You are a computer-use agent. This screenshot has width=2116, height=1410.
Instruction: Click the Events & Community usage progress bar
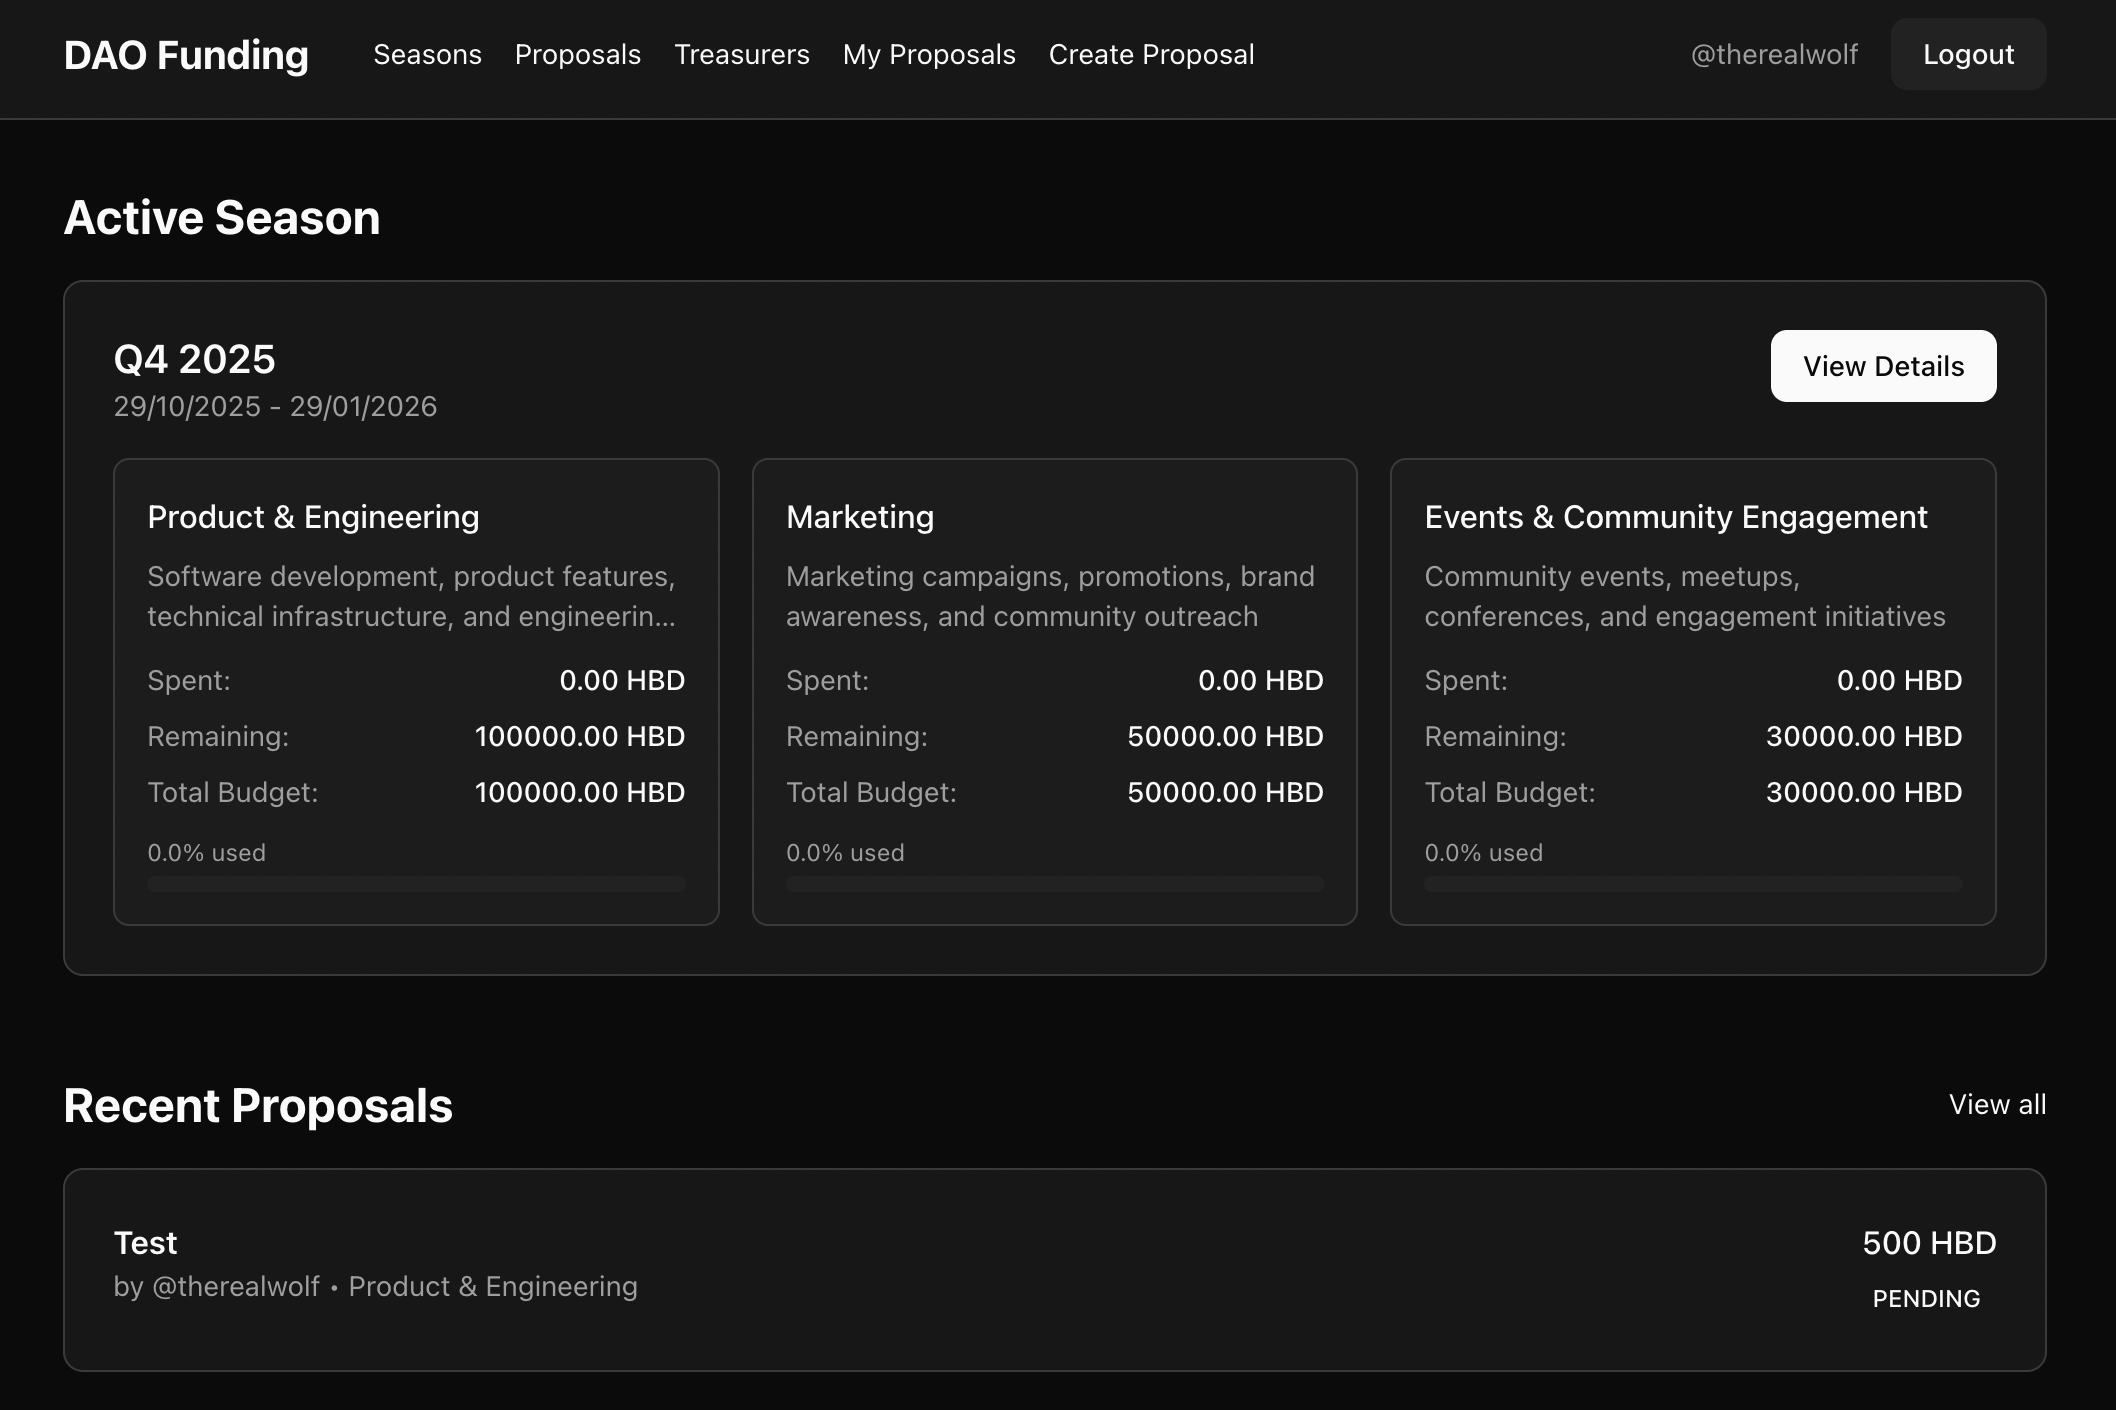coord(1692,884)
